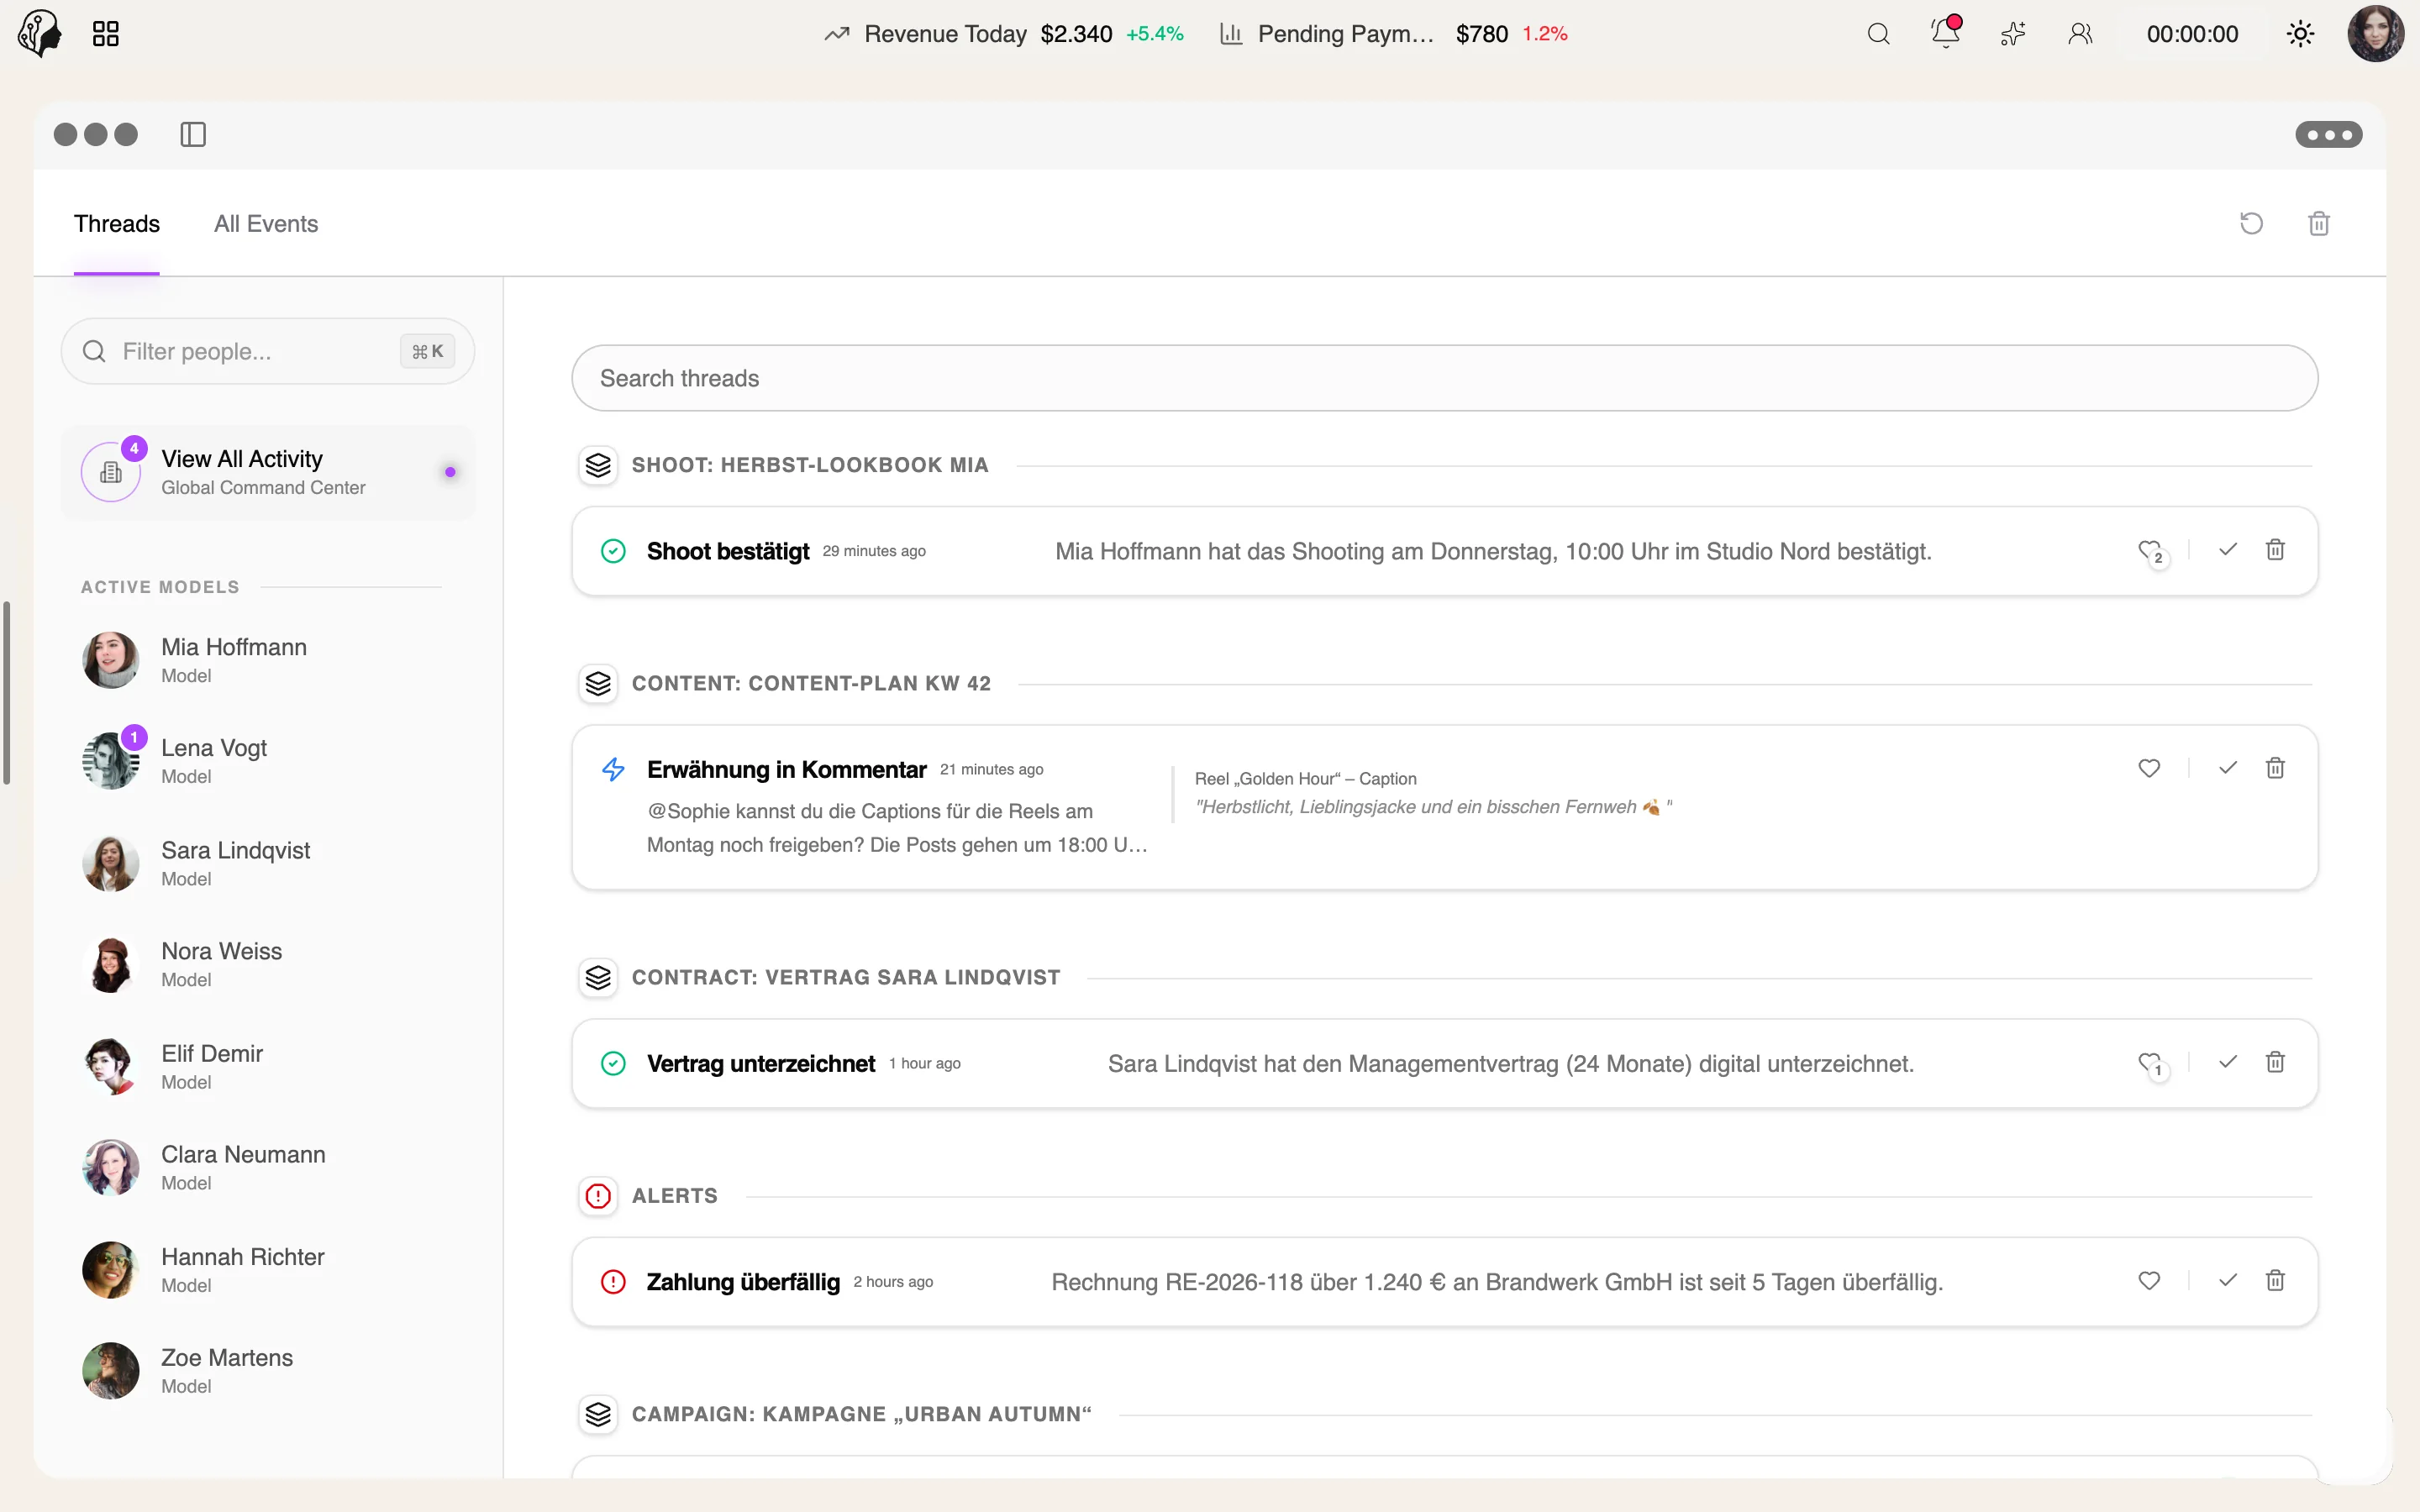The height and width of the screenshot is (1512, 2420).
Task: Delete the Shoot bestätigt thread
Action: point(2275,550)
